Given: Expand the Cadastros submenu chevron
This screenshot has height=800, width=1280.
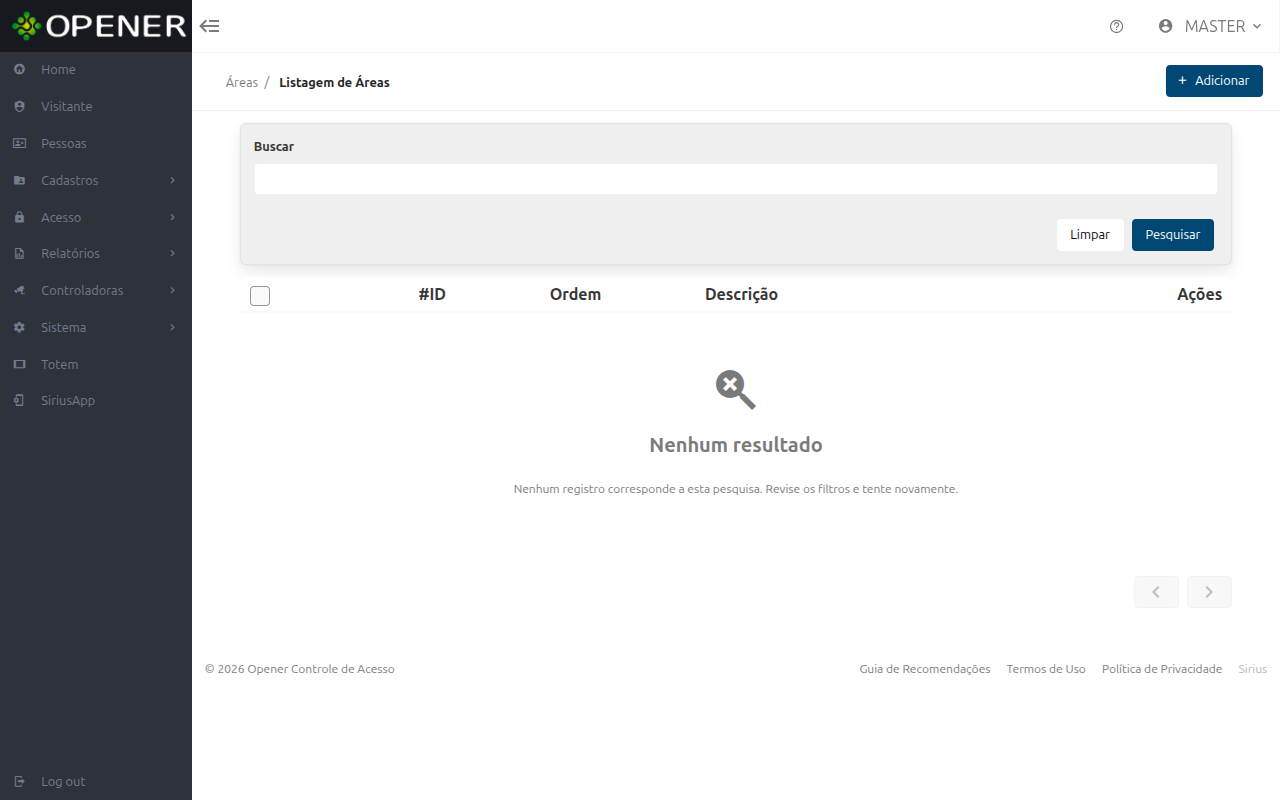Looking at the screenshot, I should [172, 180].
